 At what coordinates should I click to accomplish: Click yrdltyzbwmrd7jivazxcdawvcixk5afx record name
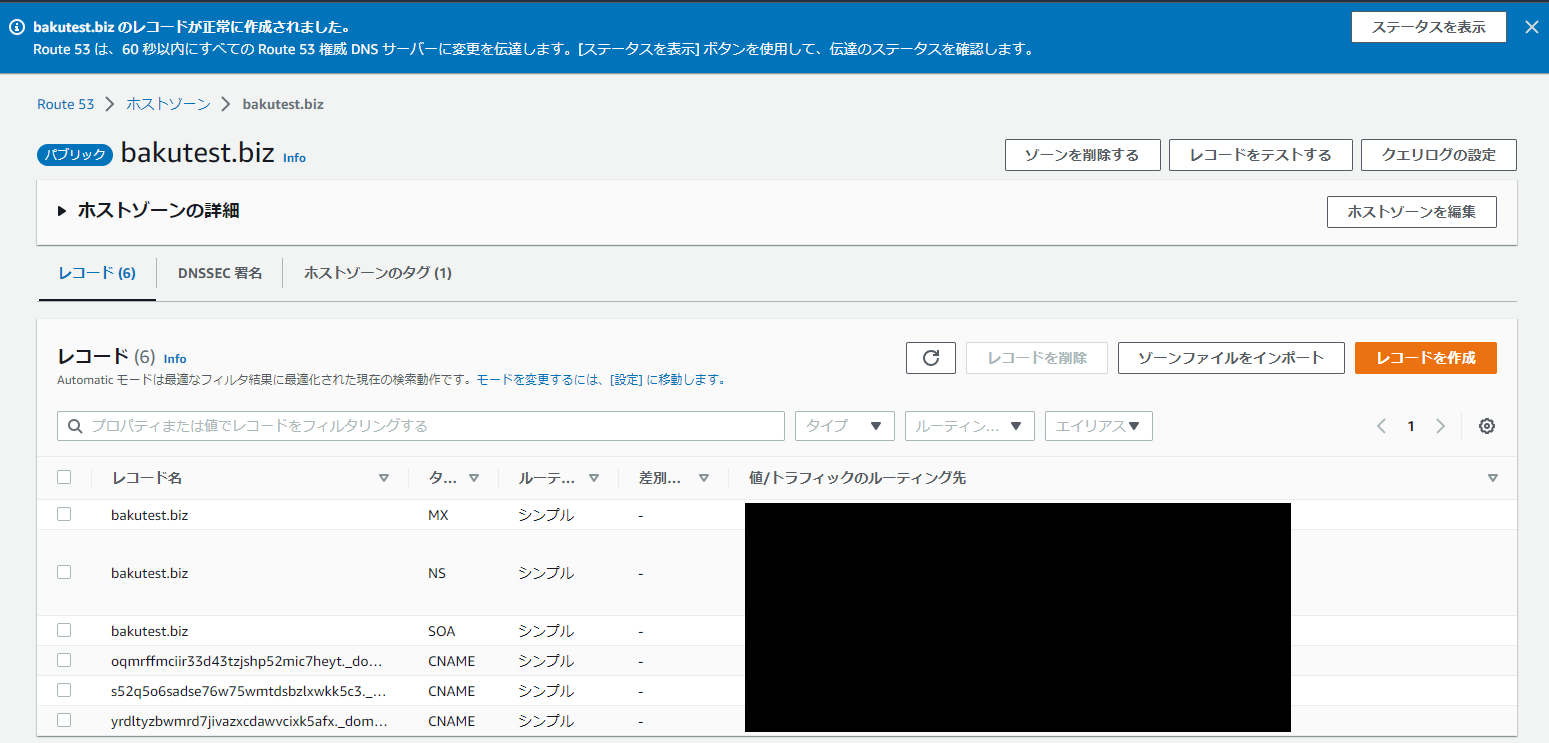(249, 721)
